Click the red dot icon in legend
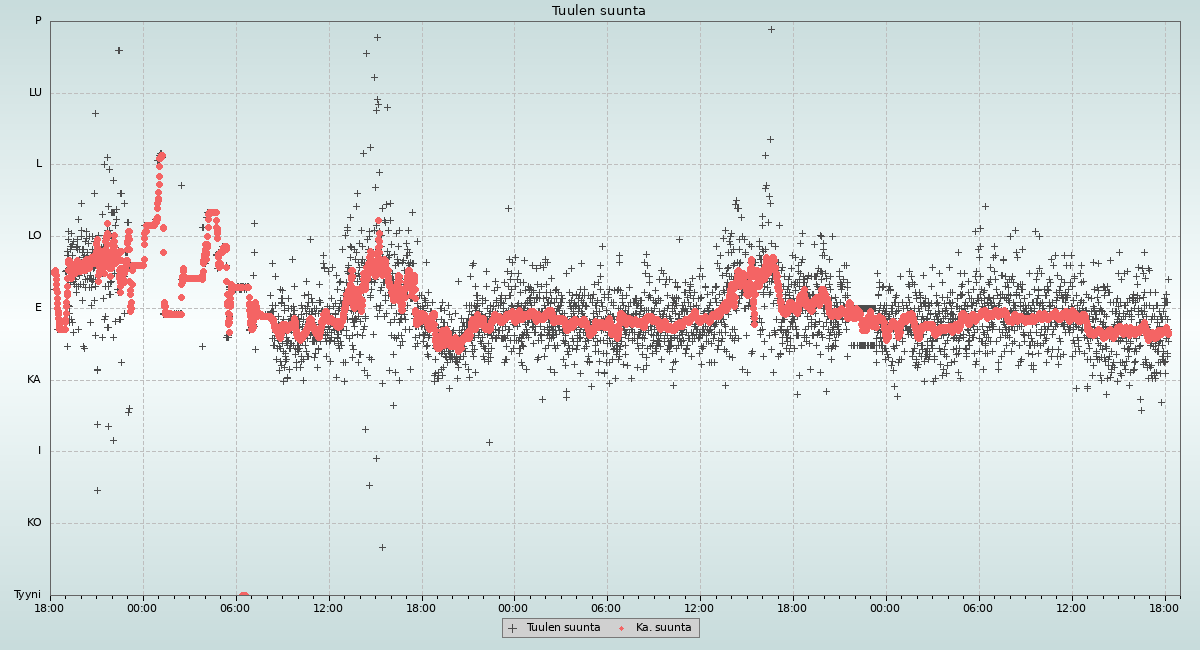This screenshot has height=650, width=1200. coord(621,628)
